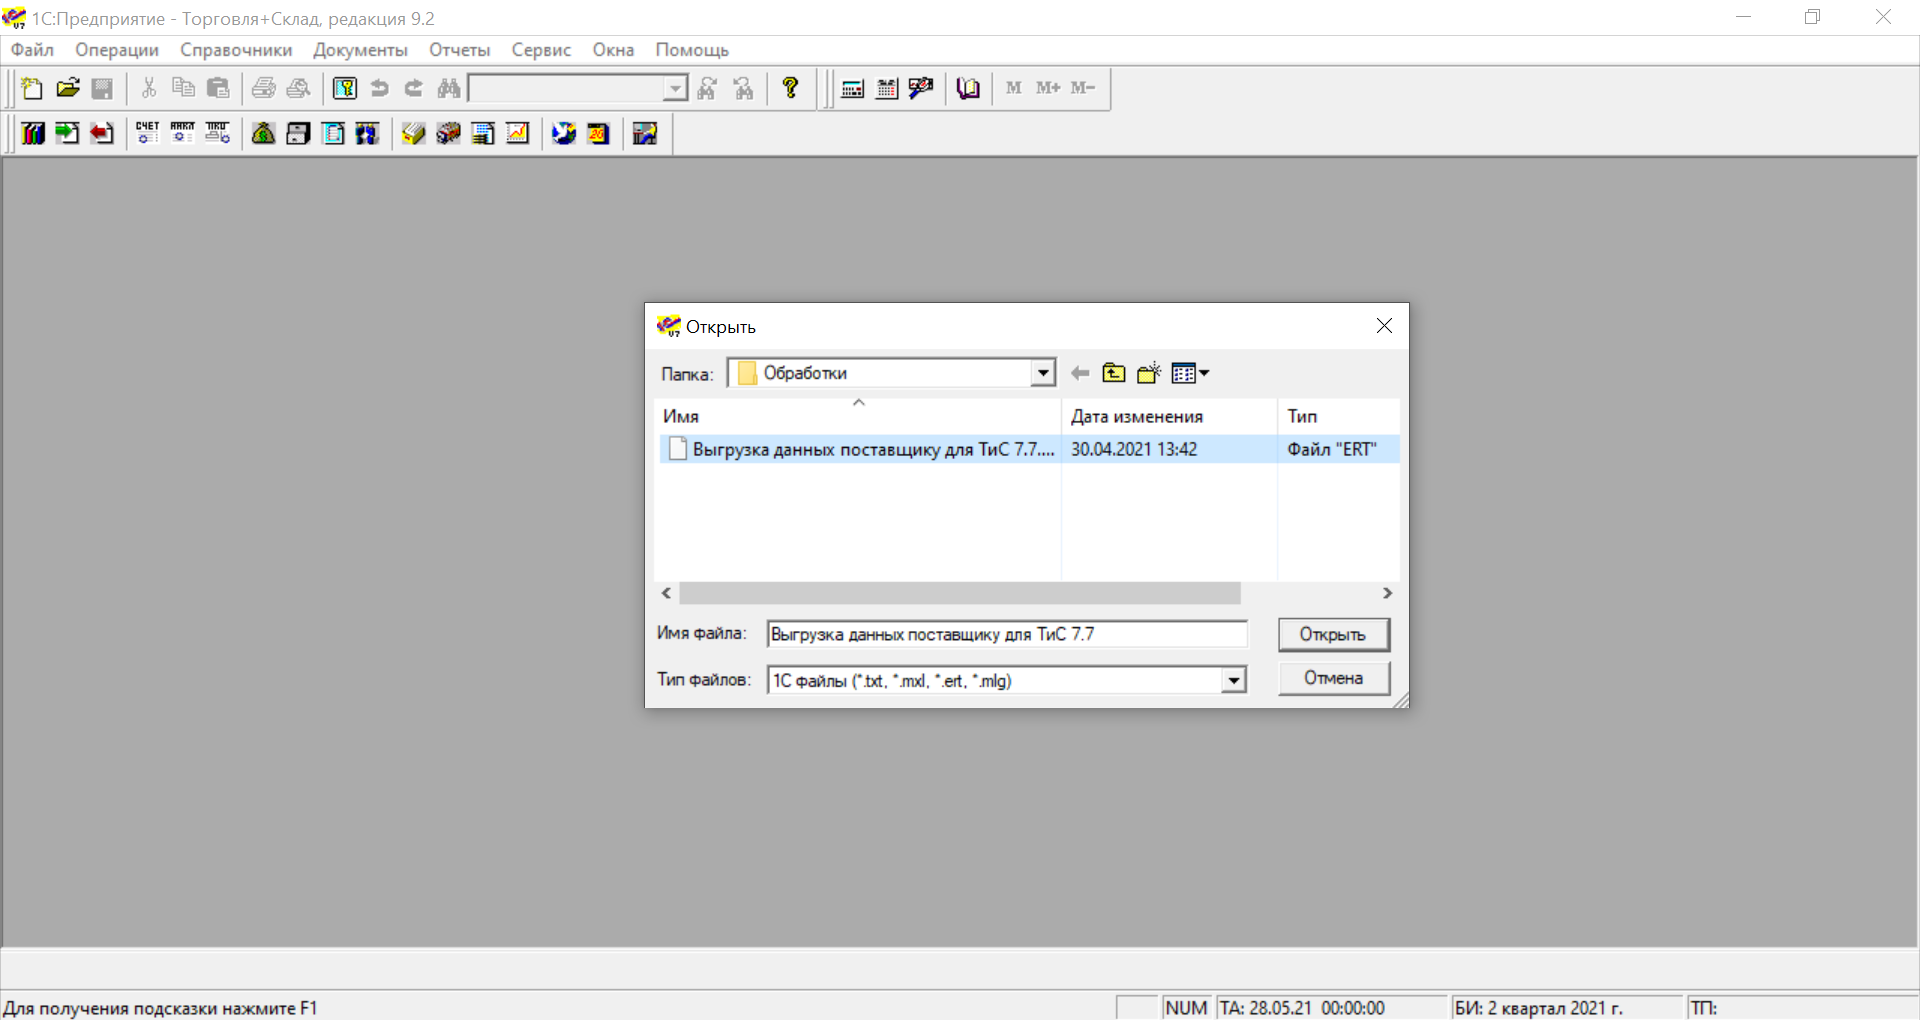
Task: Click the back arrow in Open dialog
Action: [1080, 373]
